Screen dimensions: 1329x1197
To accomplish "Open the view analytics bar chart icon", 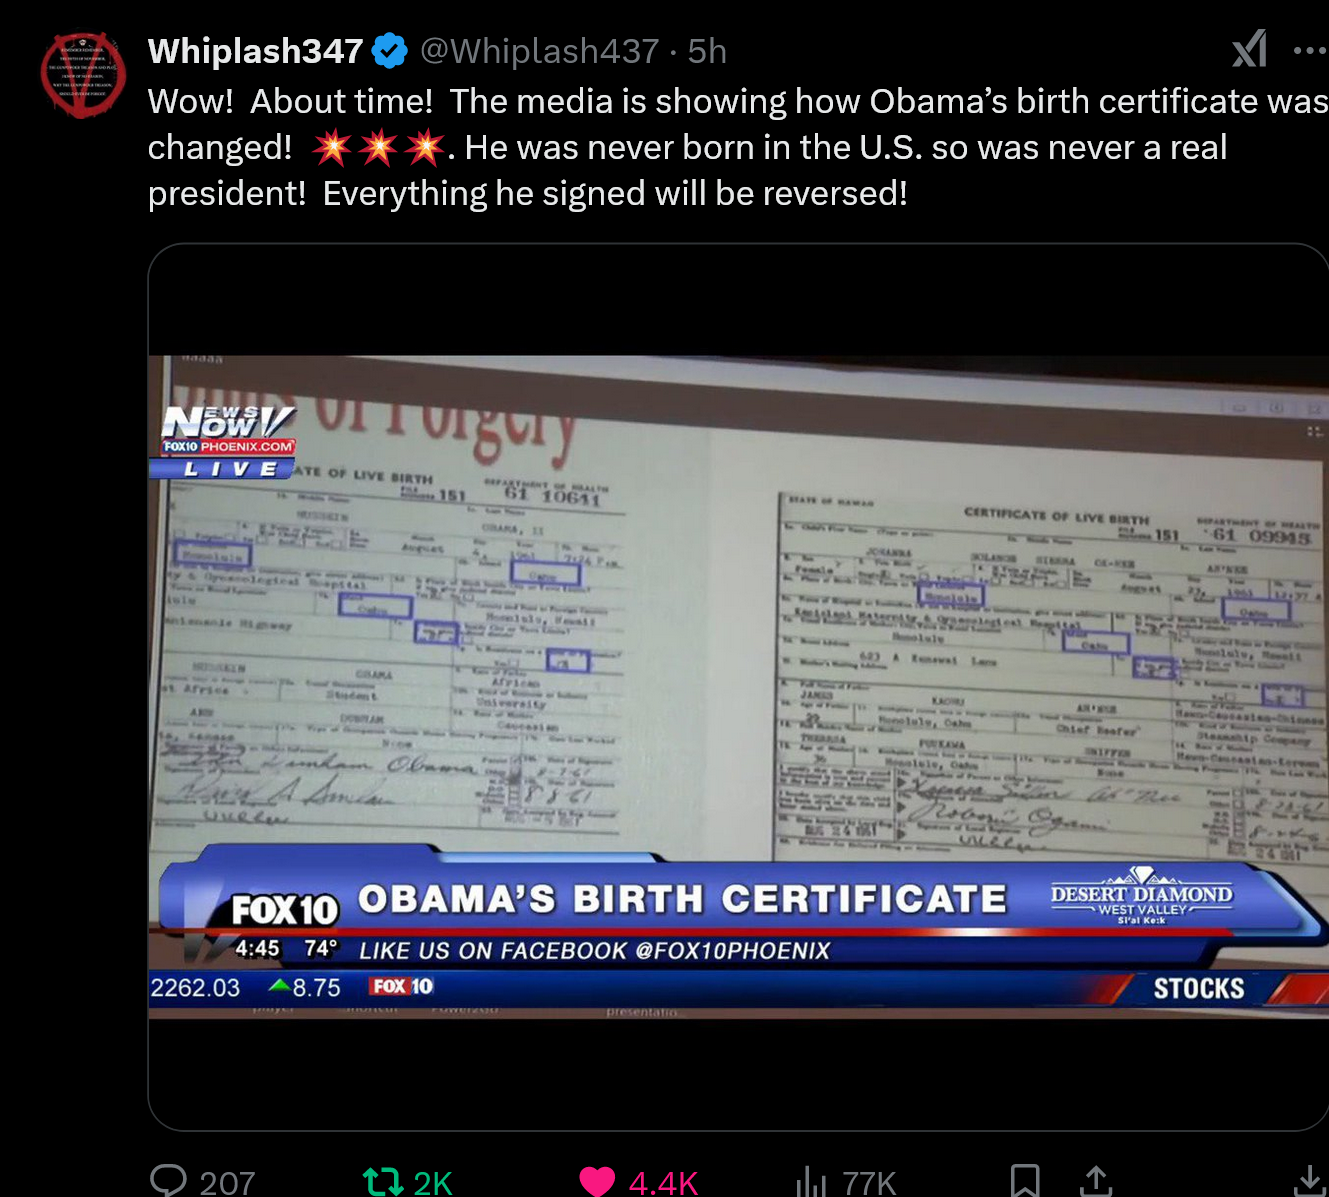I will tap(810, 1182).
